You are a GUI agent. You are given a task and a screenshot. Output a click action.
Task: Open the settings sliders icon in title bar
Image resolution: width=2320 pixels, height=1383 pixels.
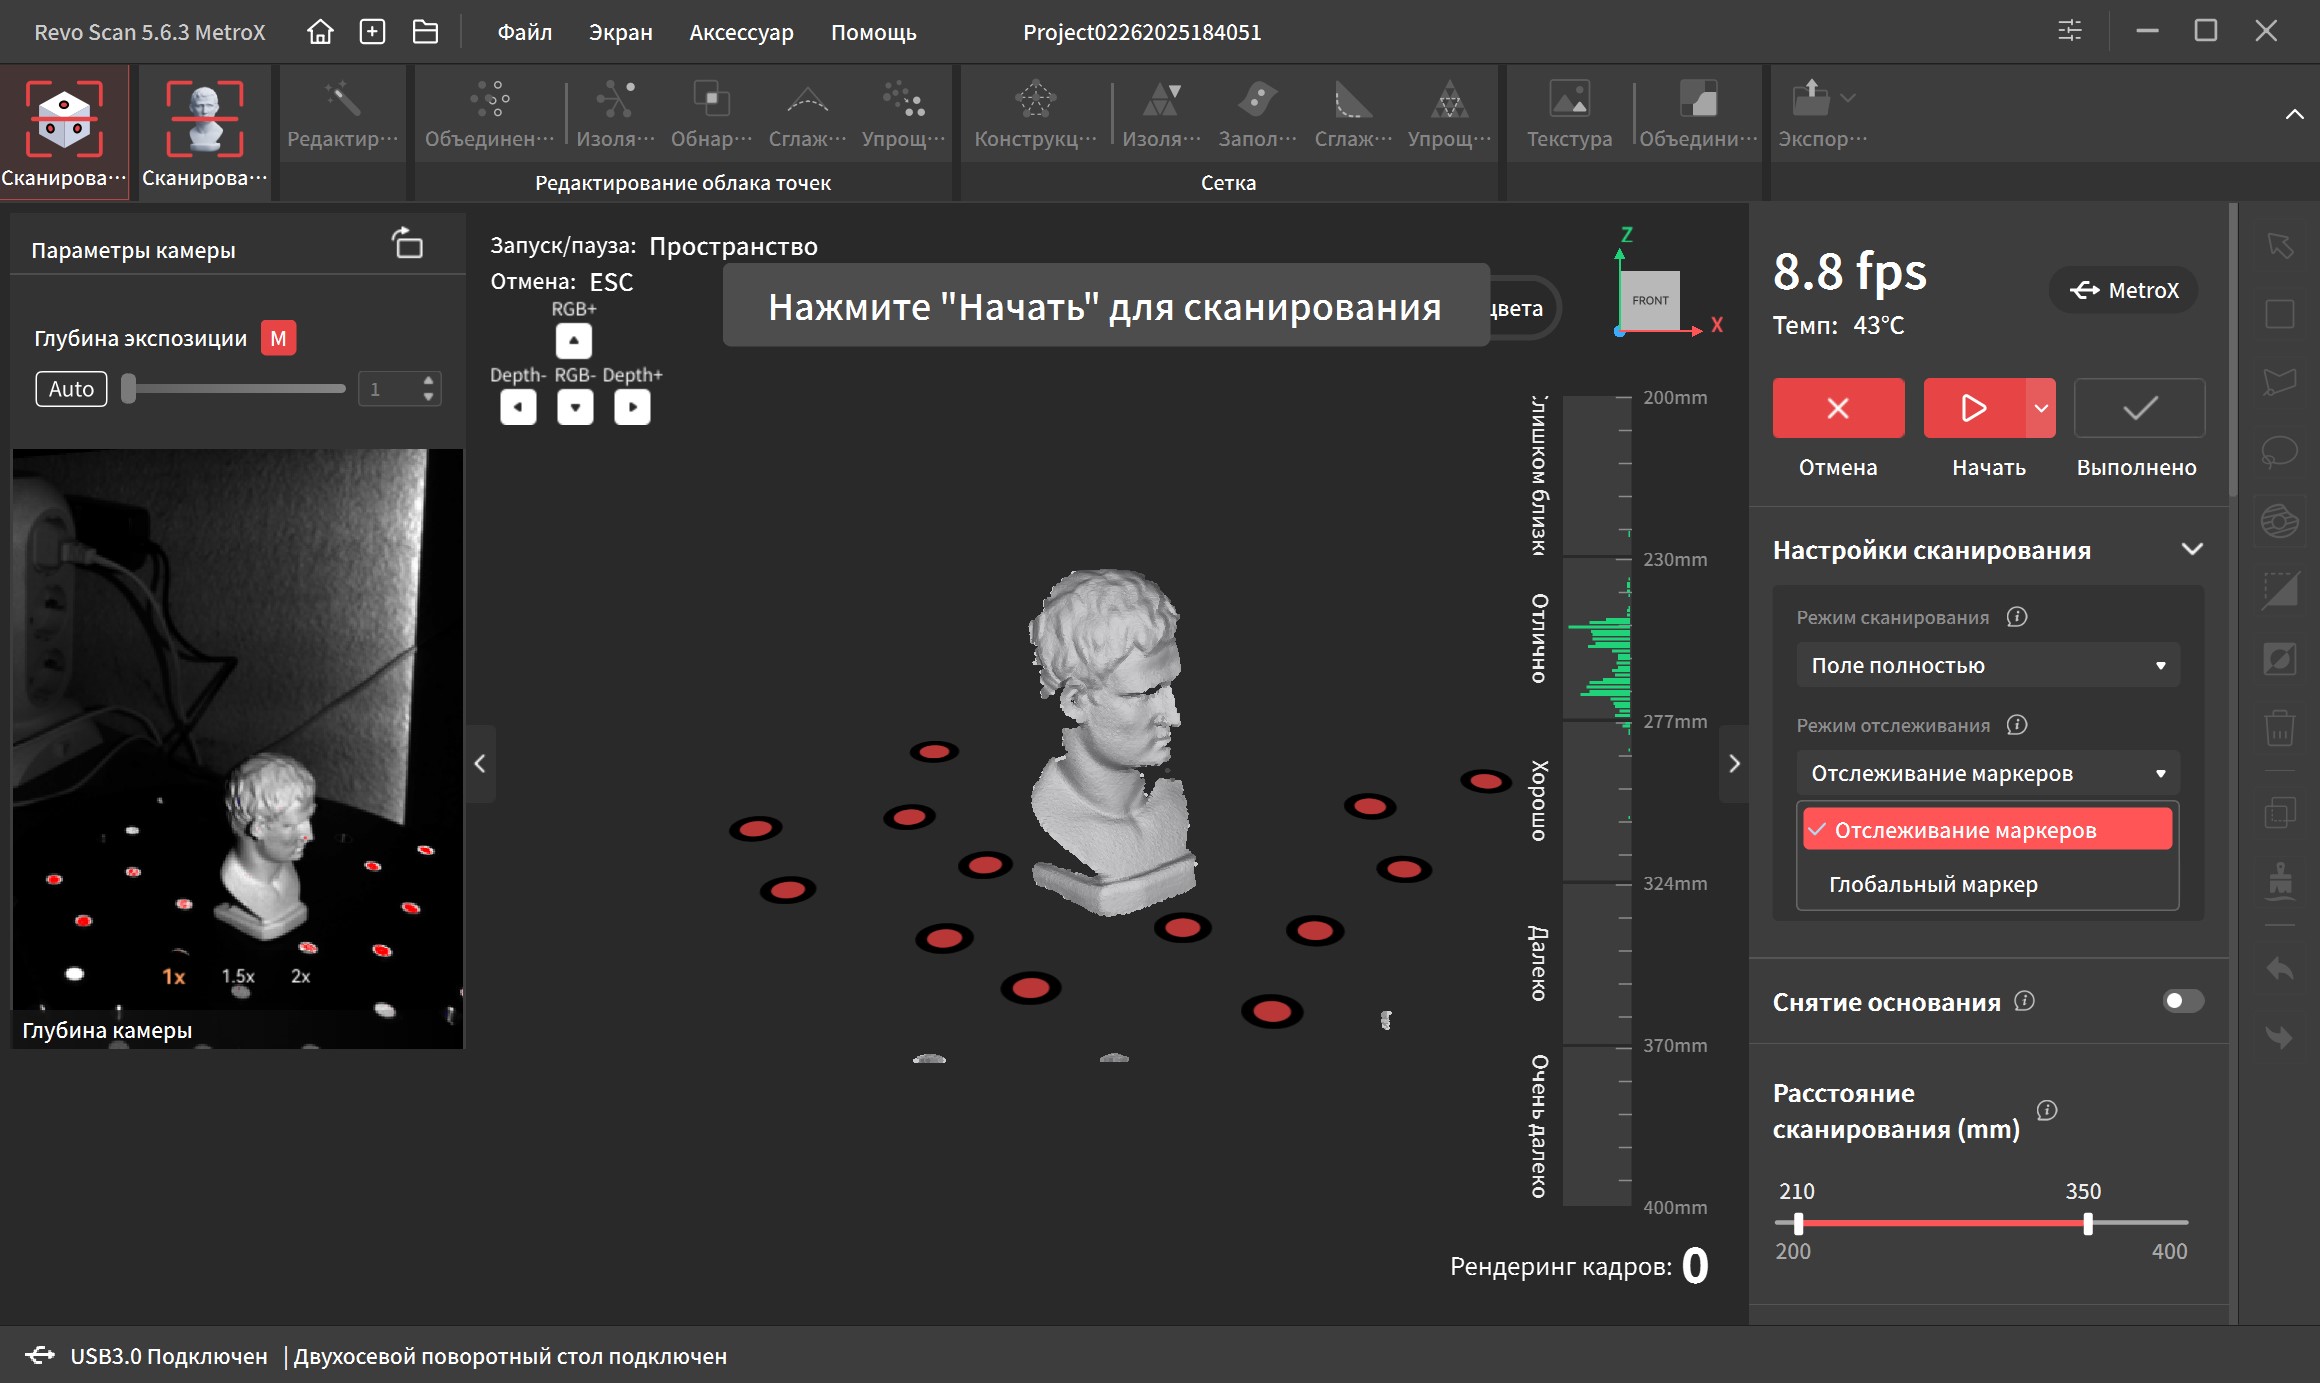pos(2069,31)
